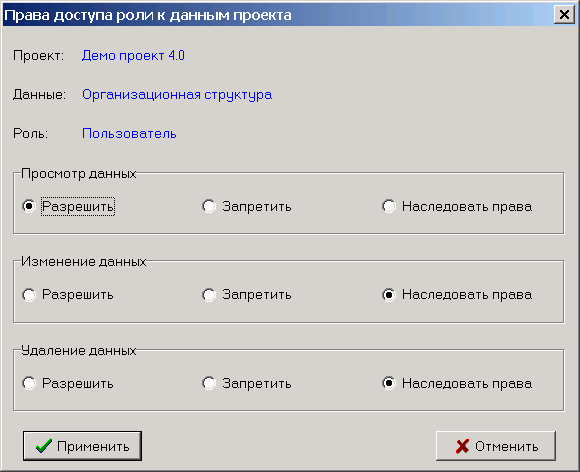This screenshot has width=580, height=472.
Task: Click the Демо проект 4.0 project name
Action: (133, 55)
